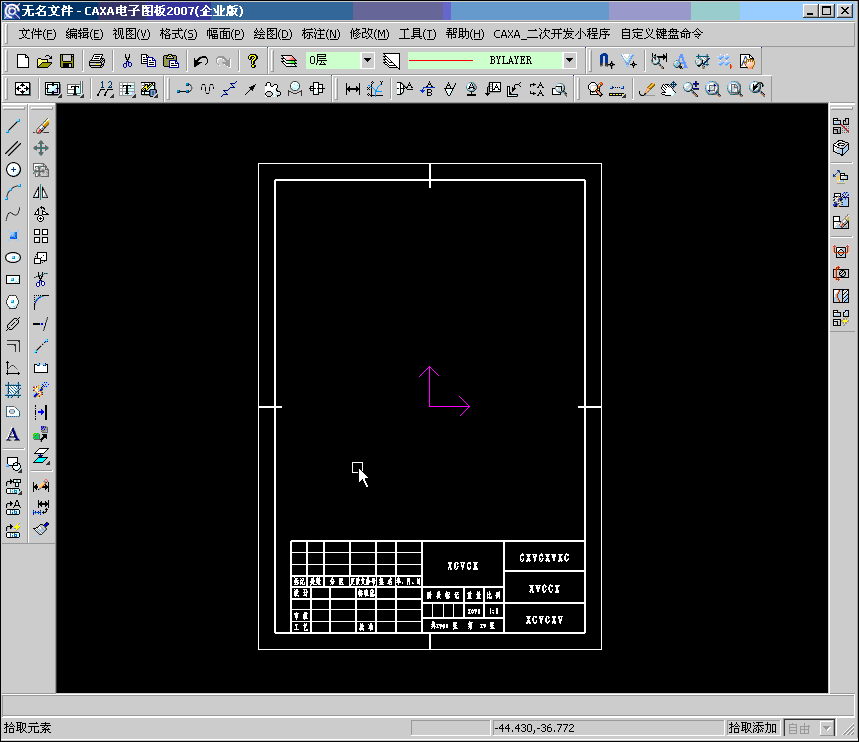Select the Rotate tool
The width and height of the screenshot is (859, 742).
click(x=41, y=214)
